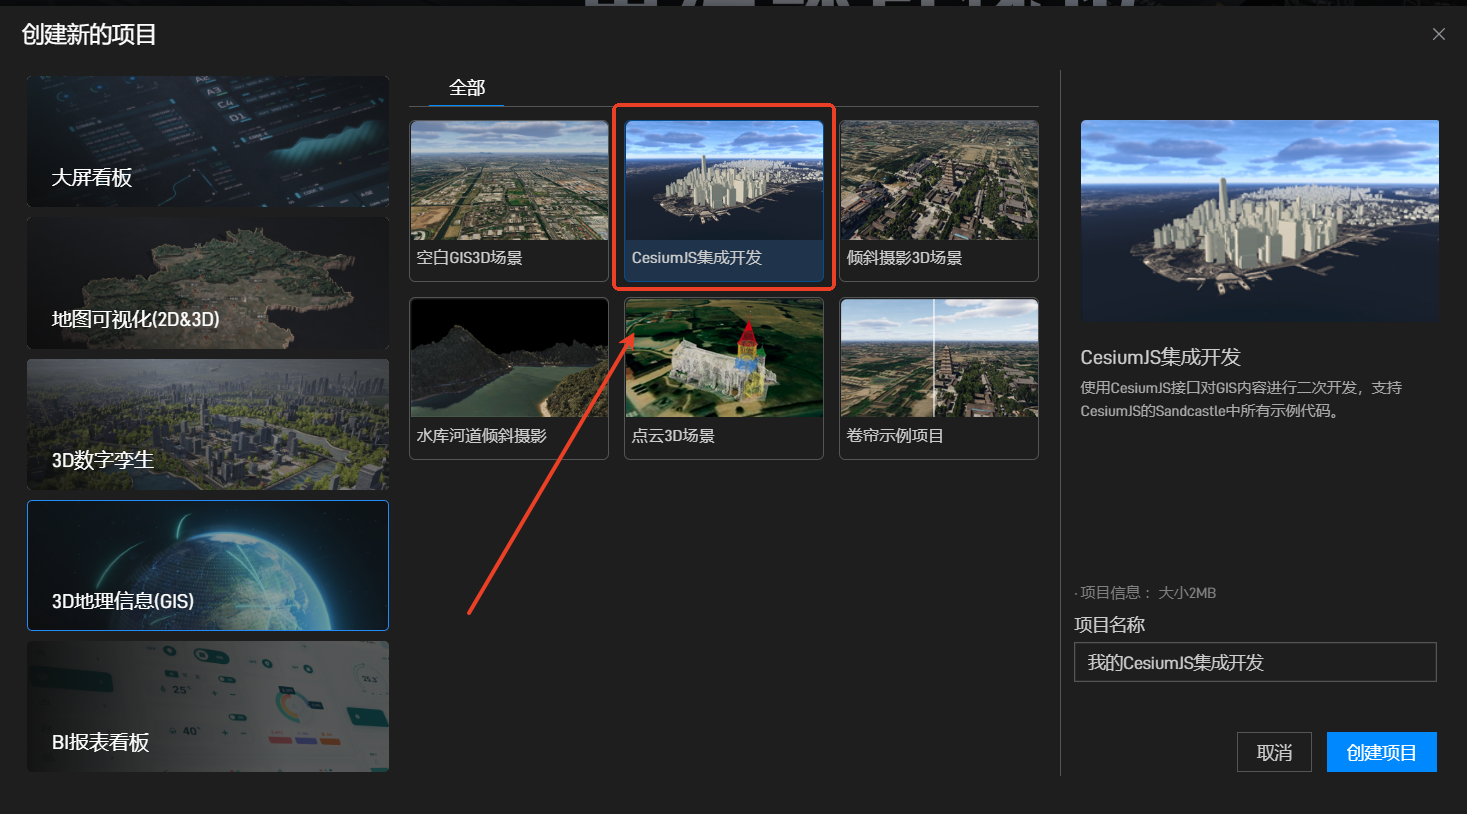Click the large CesiumJS preview image
1467x814 pixels.
click(x=1259, y=220)
